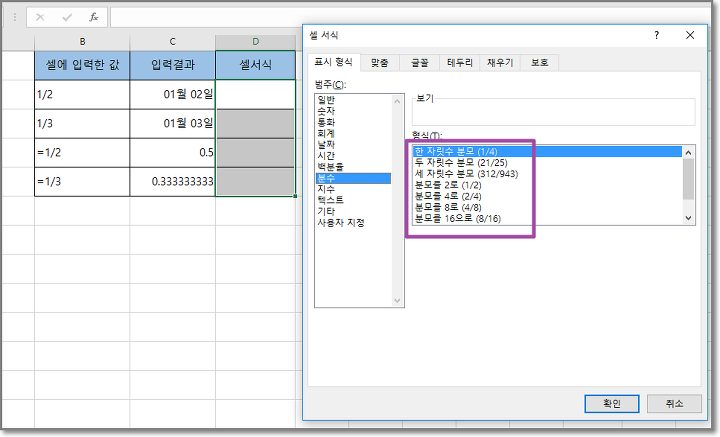Click the format list scrollbar thumb
Screen dimensions: 720x437
pos(688,179)
